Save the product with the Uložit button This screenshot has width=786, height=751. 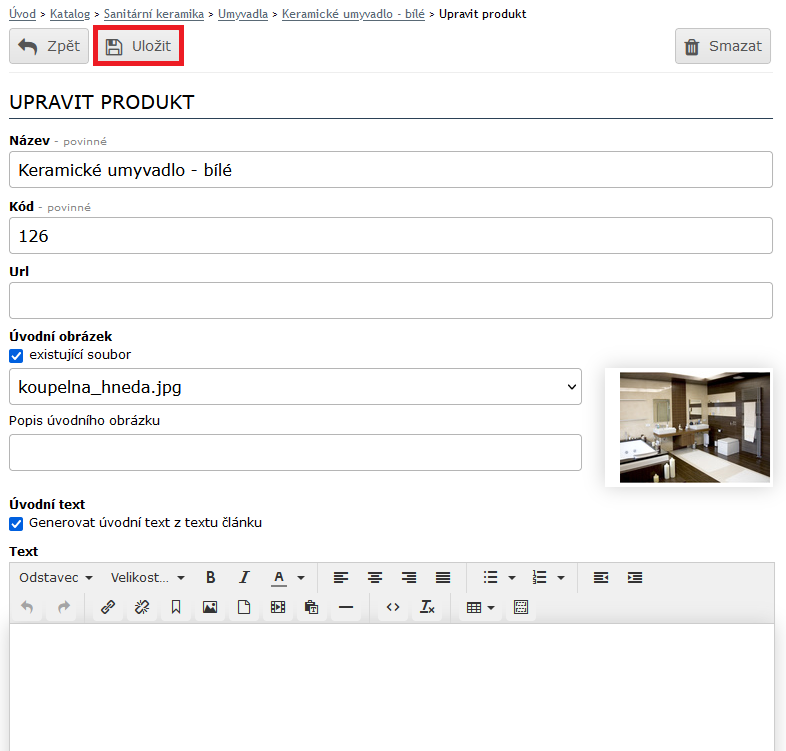(139, 46)
